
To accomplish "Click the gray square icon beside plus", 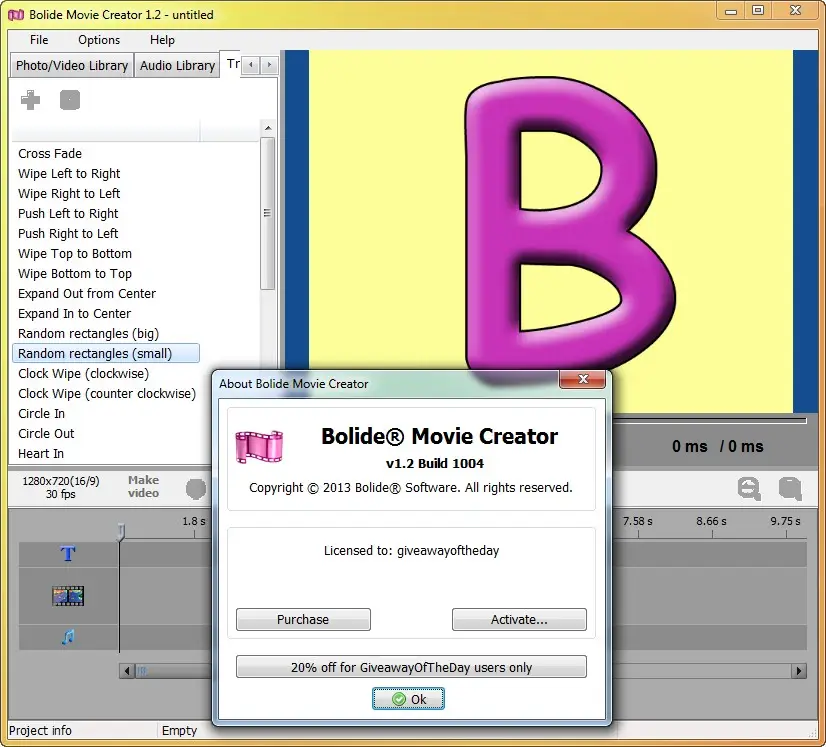I will (70, 100).
